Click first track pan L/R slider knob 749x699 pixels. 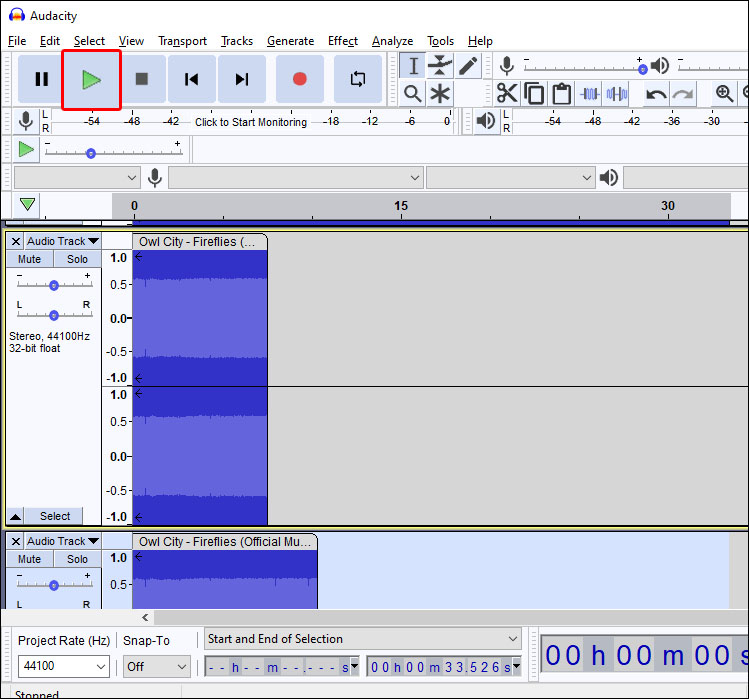[x=54, y=315]
